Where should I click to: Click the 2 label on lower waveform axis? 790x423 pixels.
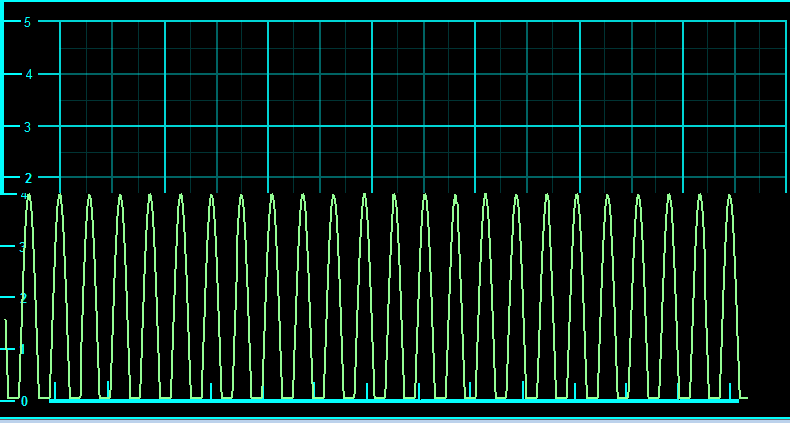click(x=23, y=298)
